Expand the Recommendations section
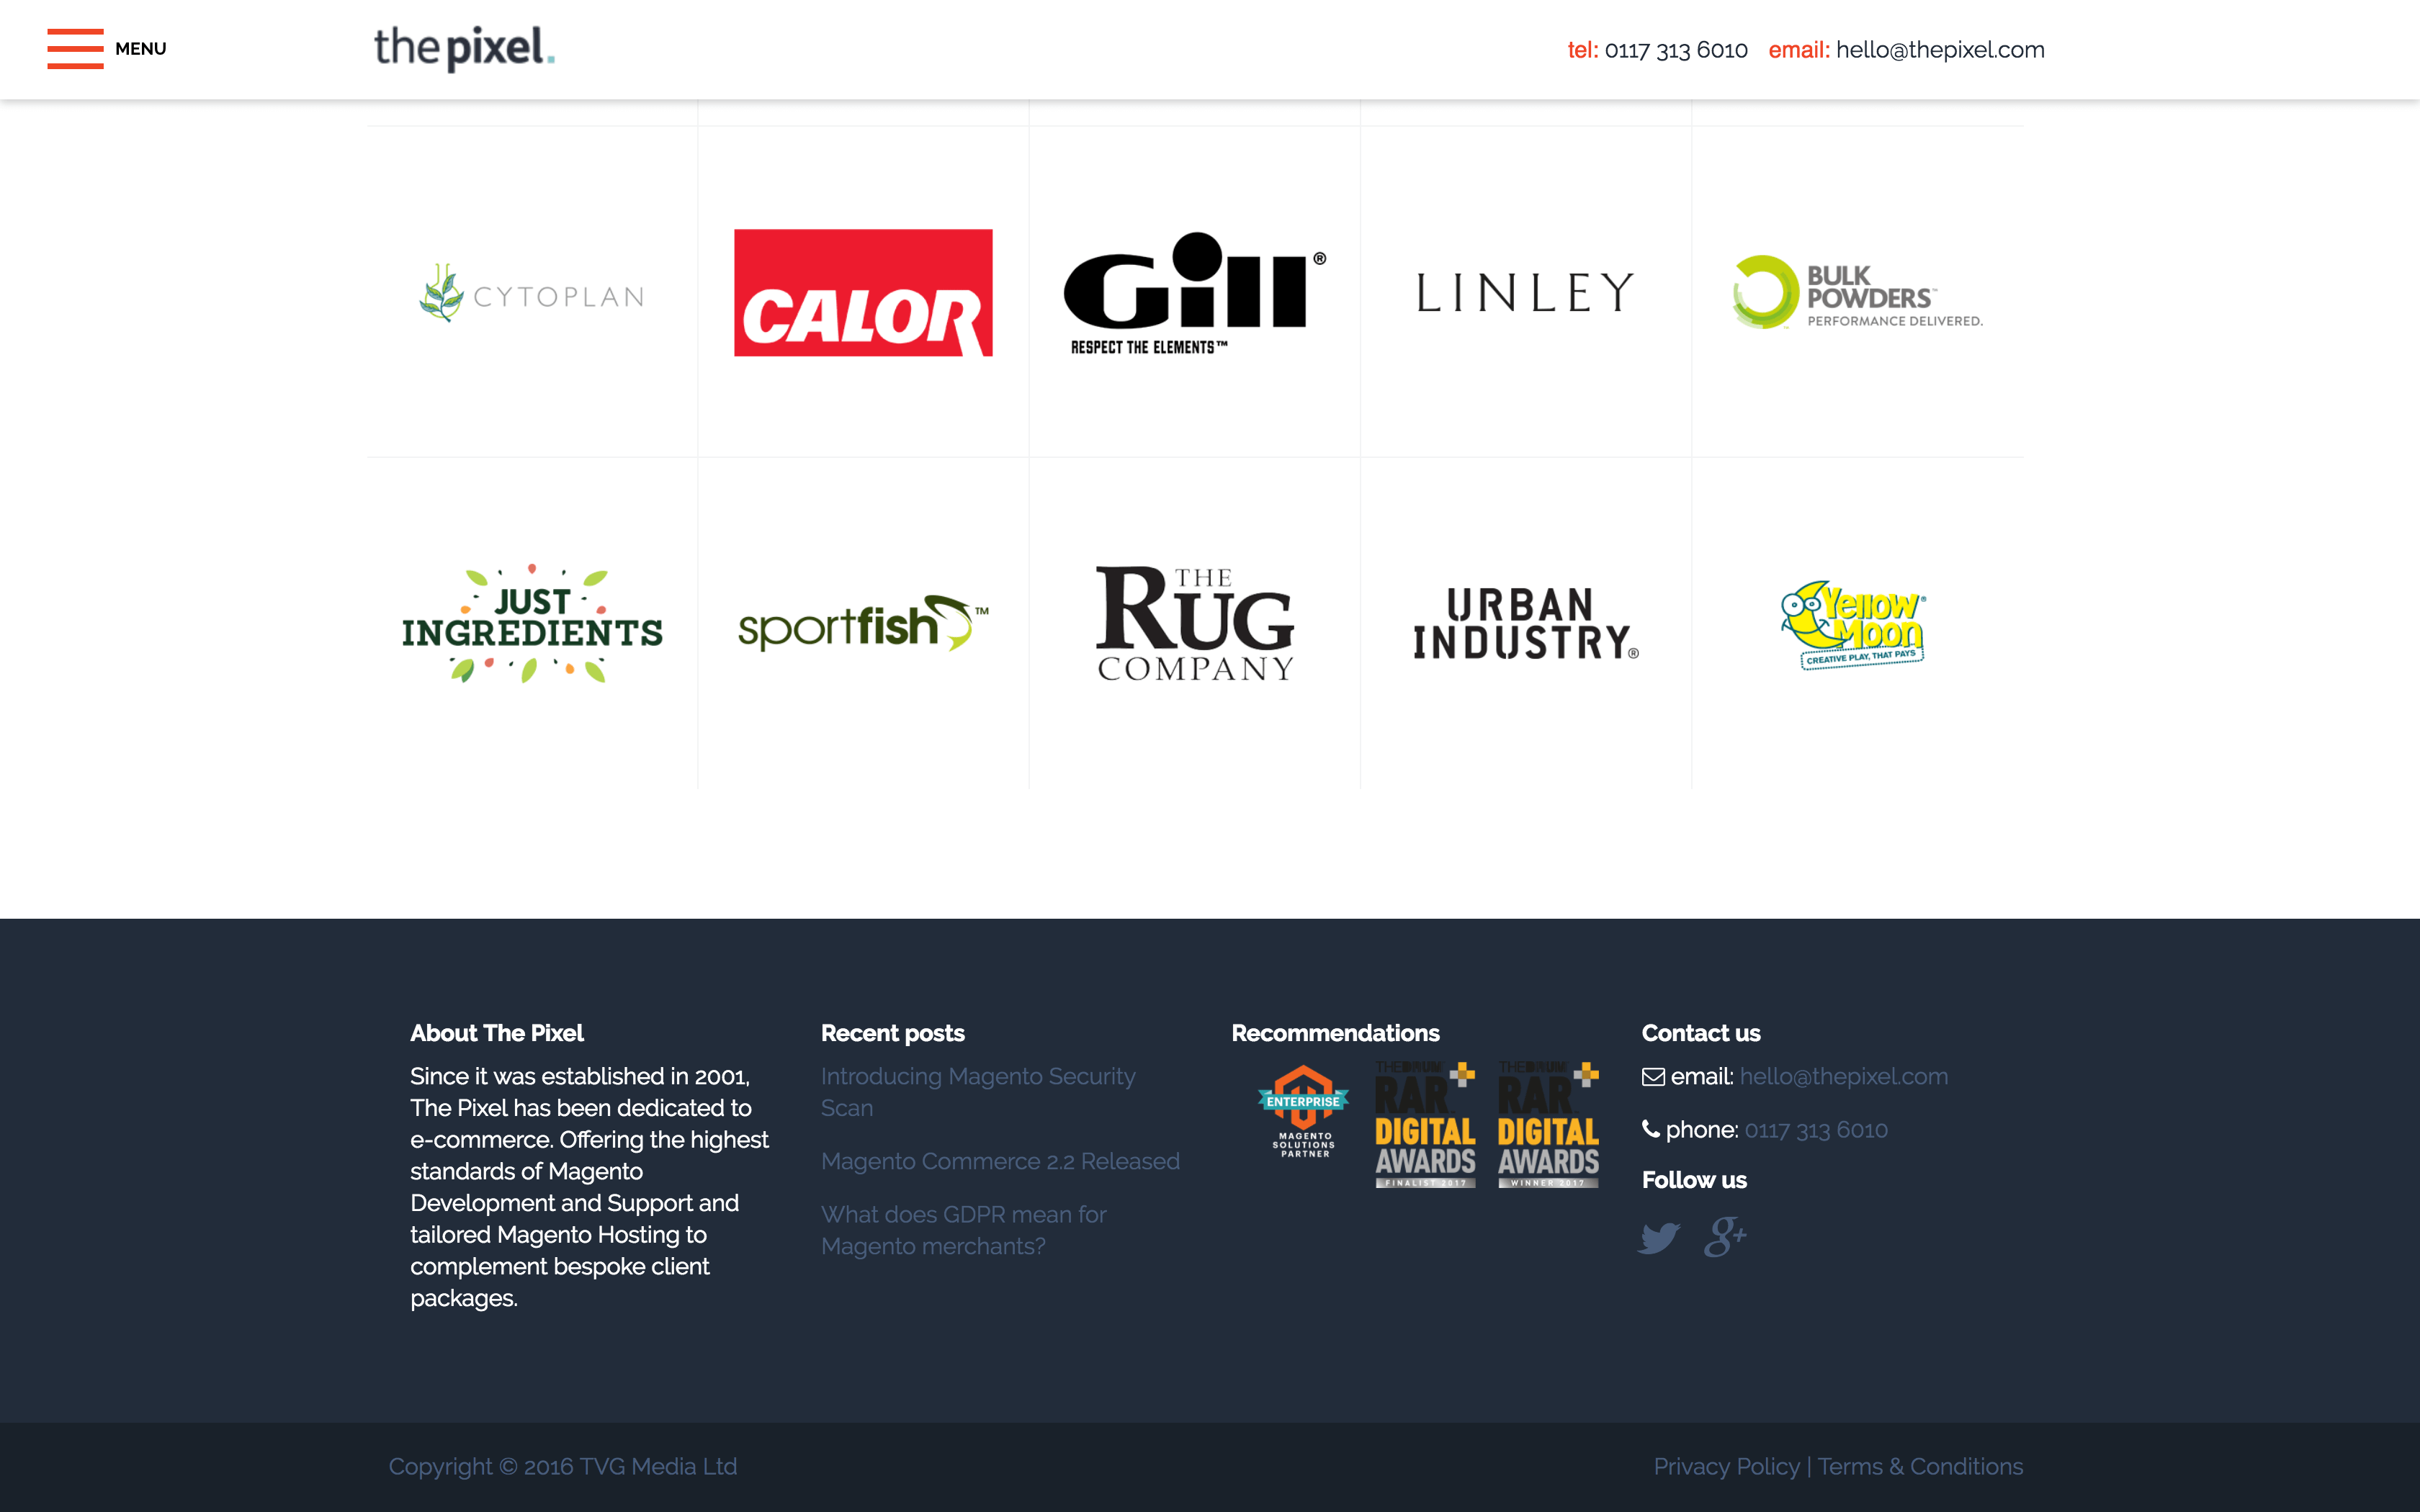Viewport: 2420px width, 1512px height. click(1335, 1033)
